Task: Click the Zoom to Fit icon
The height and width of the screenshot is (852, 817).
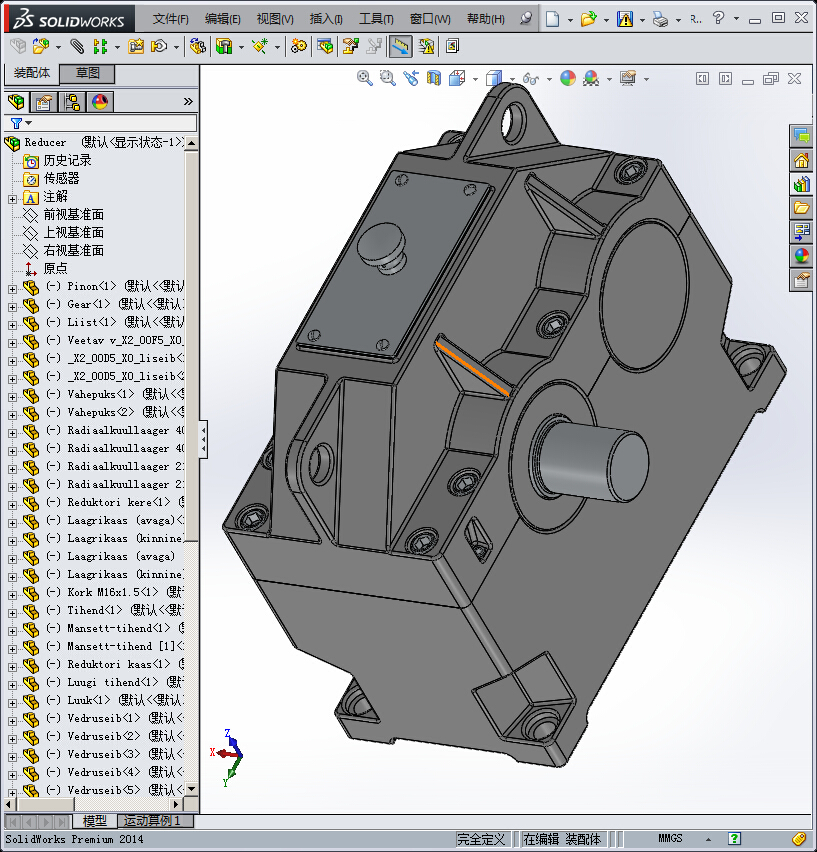Action: pos(364,79)
